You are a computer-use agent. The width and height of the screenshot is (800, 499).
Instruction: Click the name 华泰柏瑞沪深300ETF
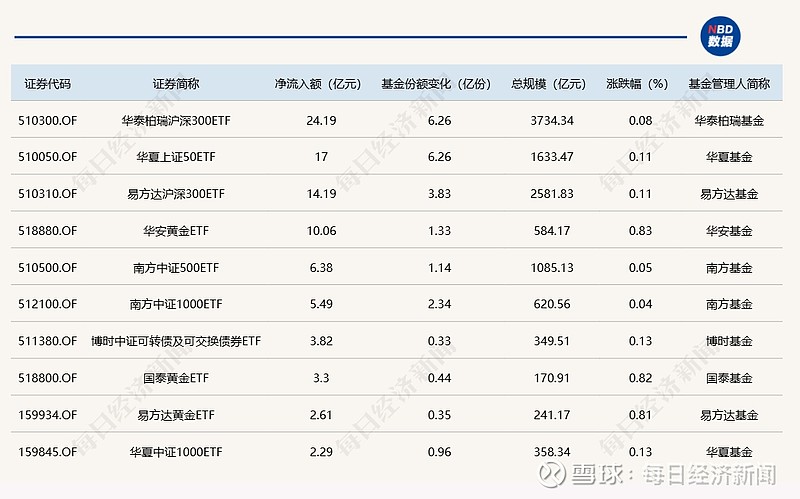click(176, 121)
